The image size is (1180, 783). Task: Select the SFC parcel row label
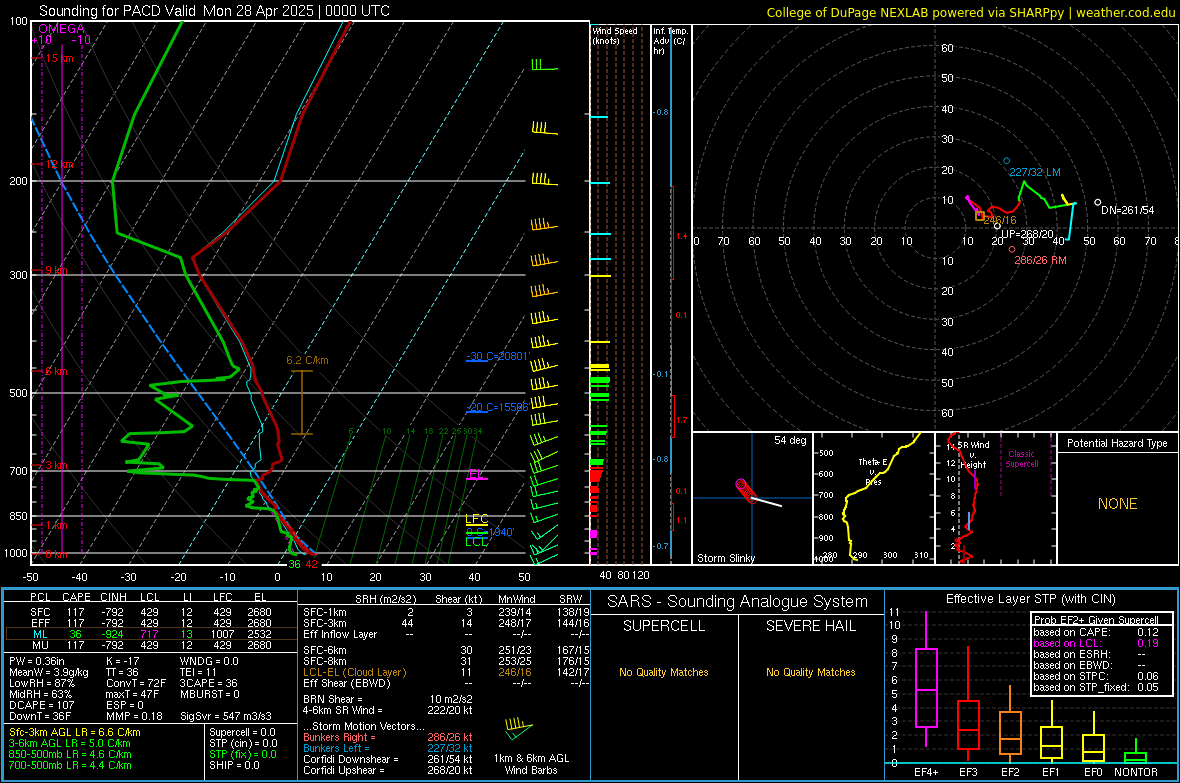pos(41,612)
